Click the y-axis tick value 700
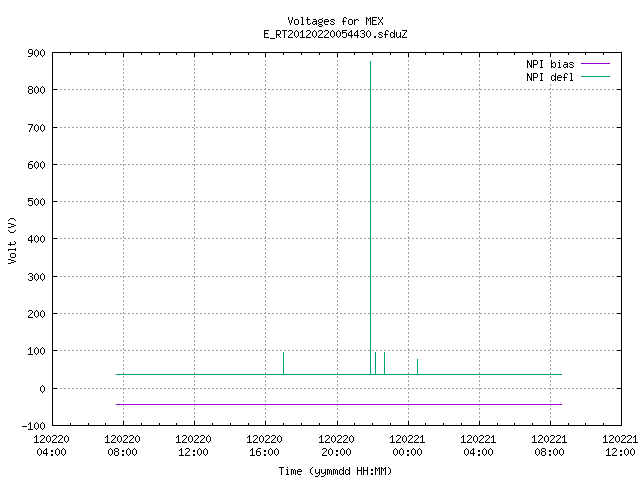The height and width of the screenshot is (480, 640). pos(36,128)
